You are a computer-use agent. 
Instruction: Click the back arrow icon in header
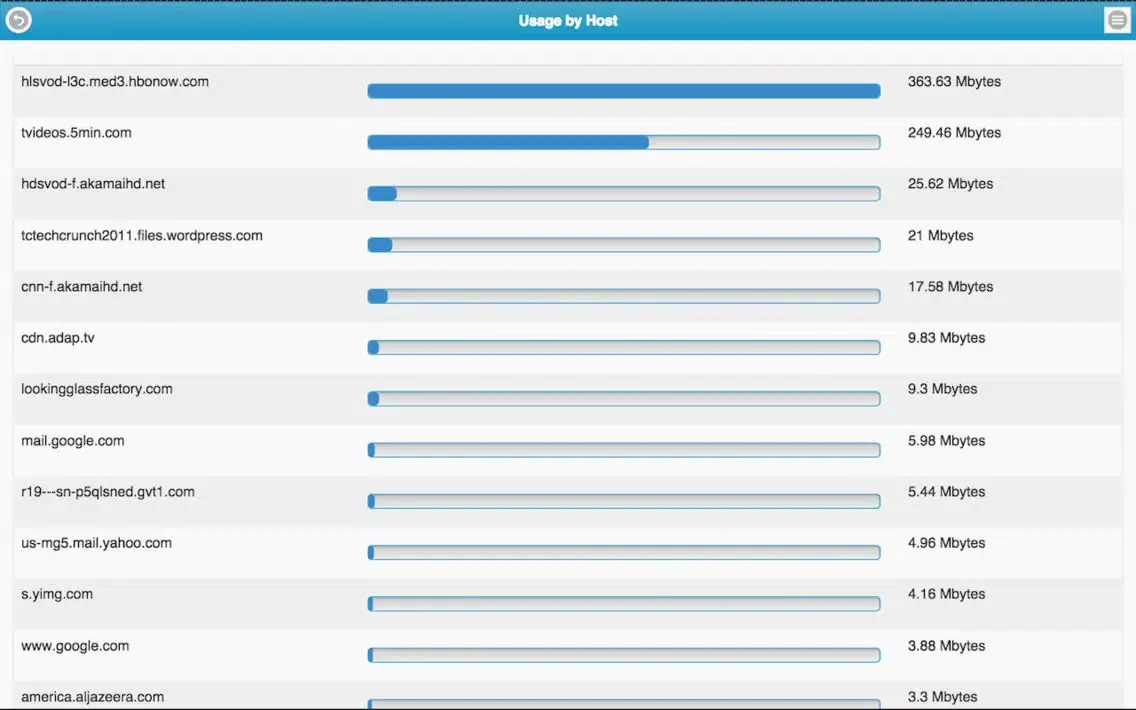pos(19,20)
